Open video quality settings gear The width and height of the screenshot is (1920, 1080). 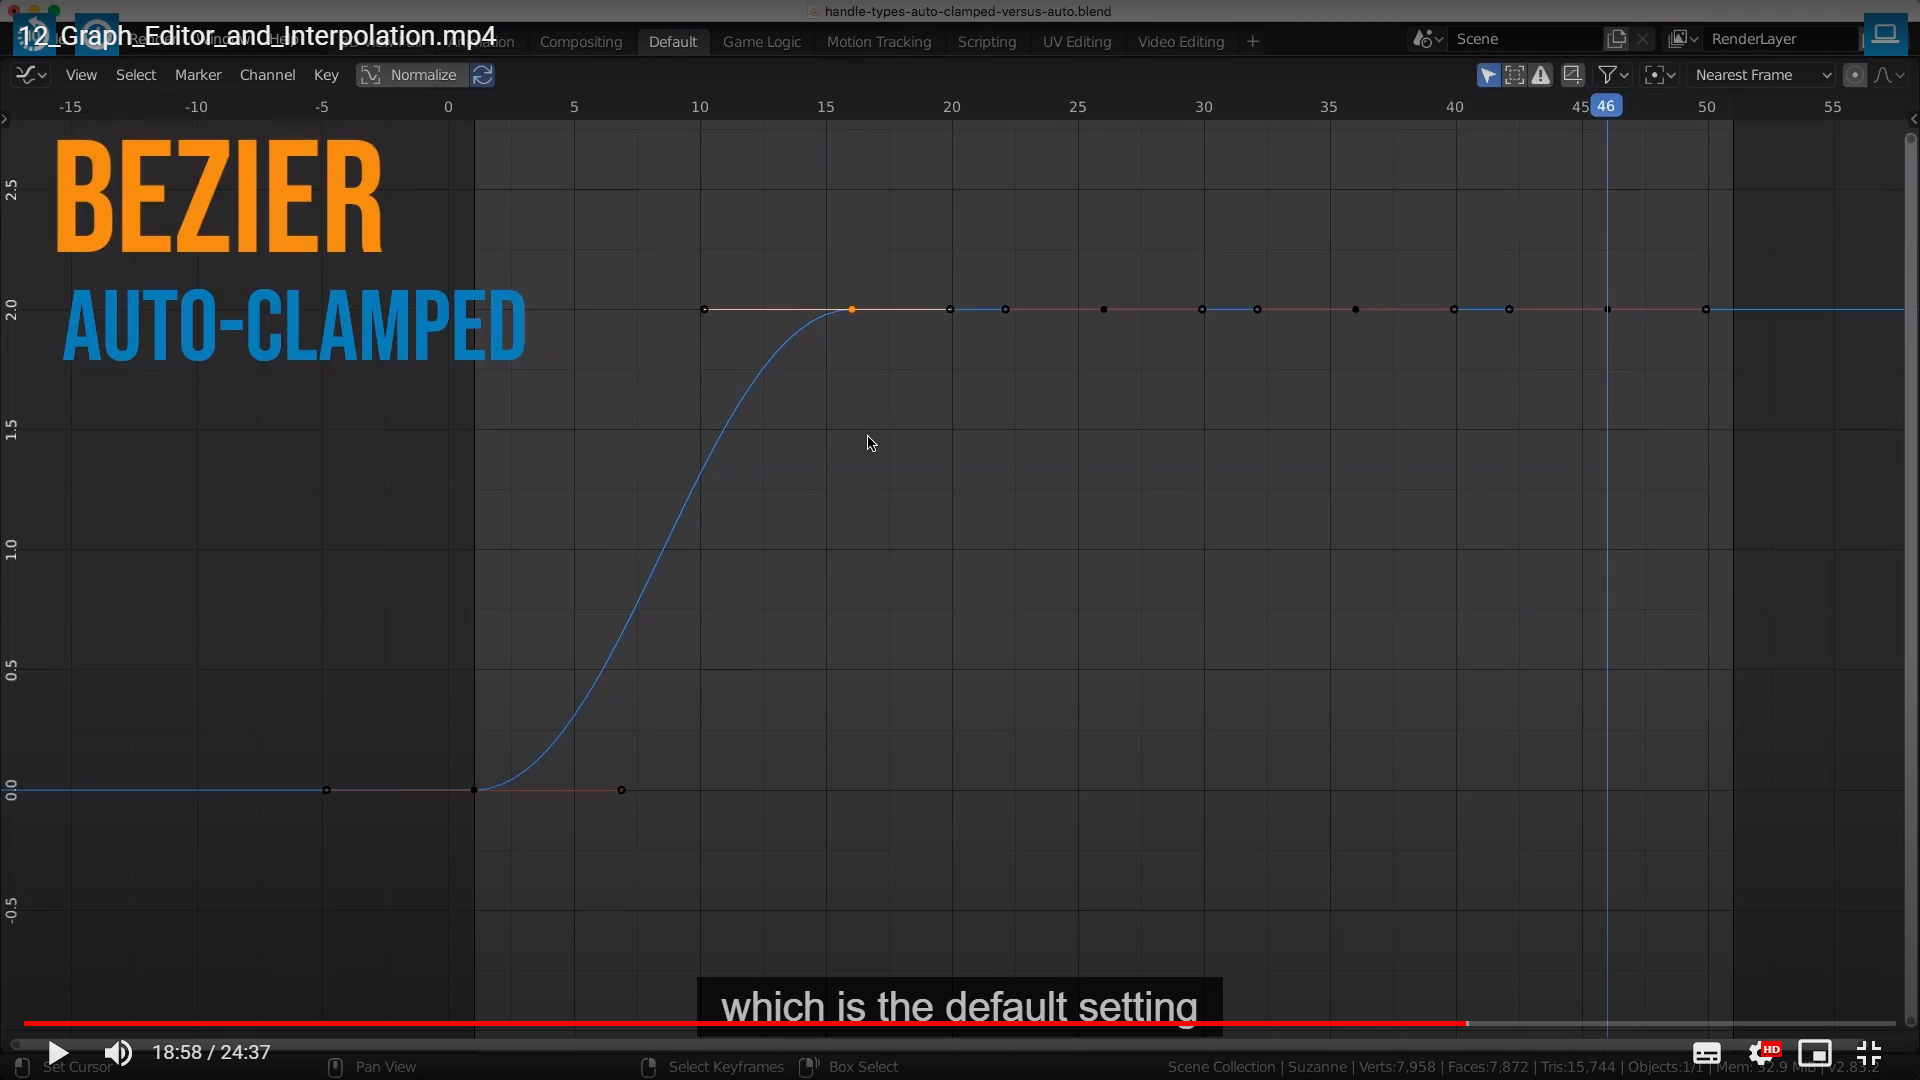[x=1762, y=1053]
